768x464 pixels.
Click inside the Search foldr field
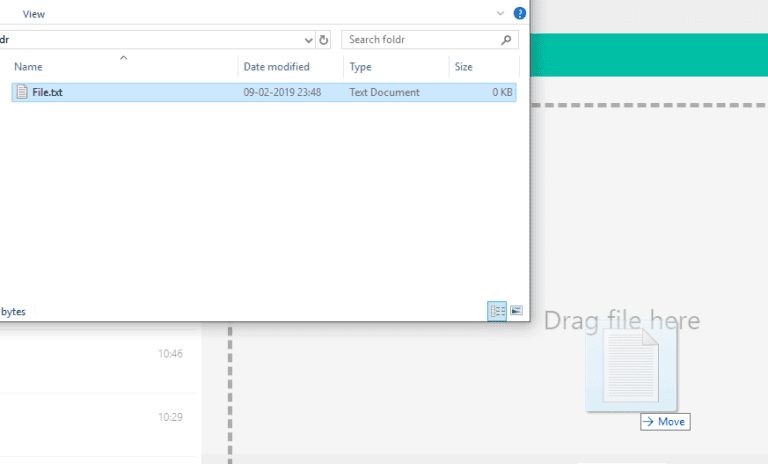(x=418, y=40)
